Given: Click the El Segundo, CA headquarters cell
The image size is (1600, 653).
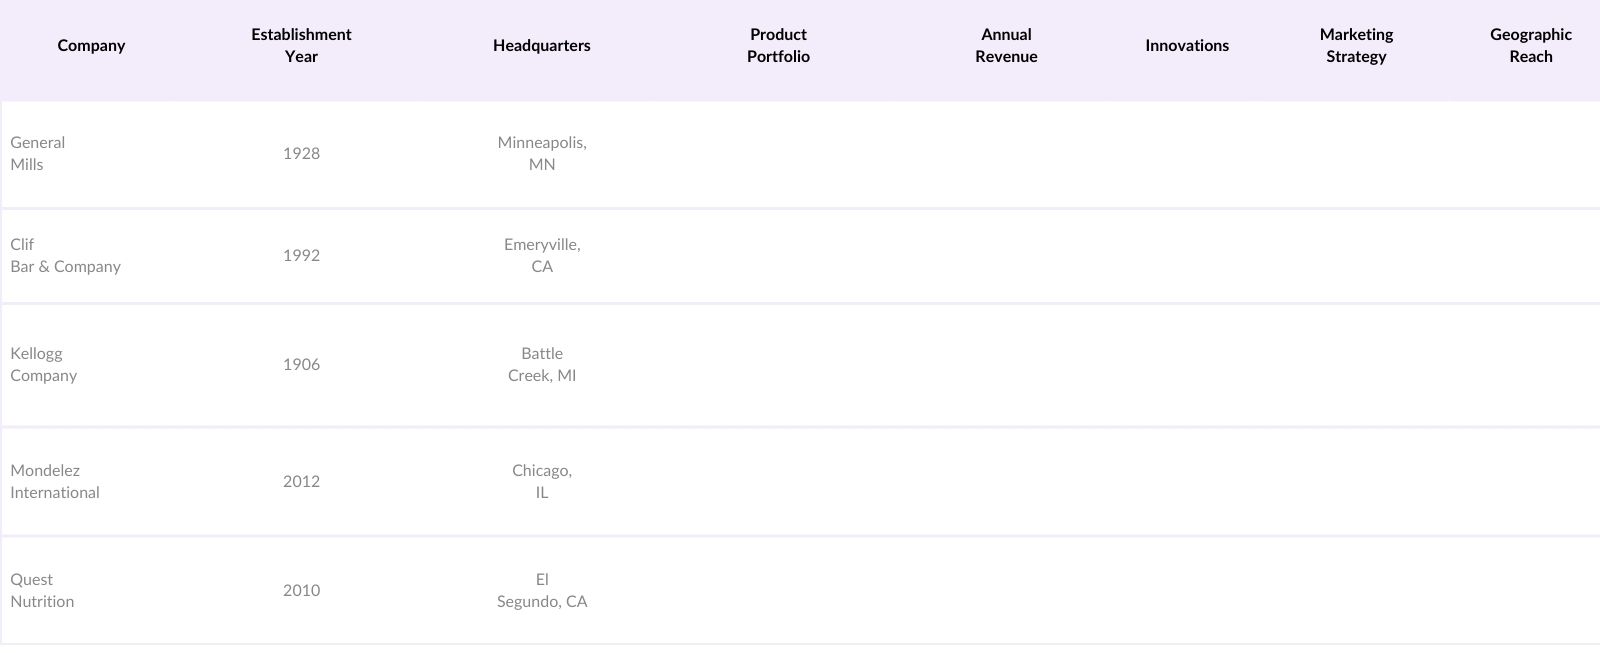Looking at the screenshot, I should [542, 591].
